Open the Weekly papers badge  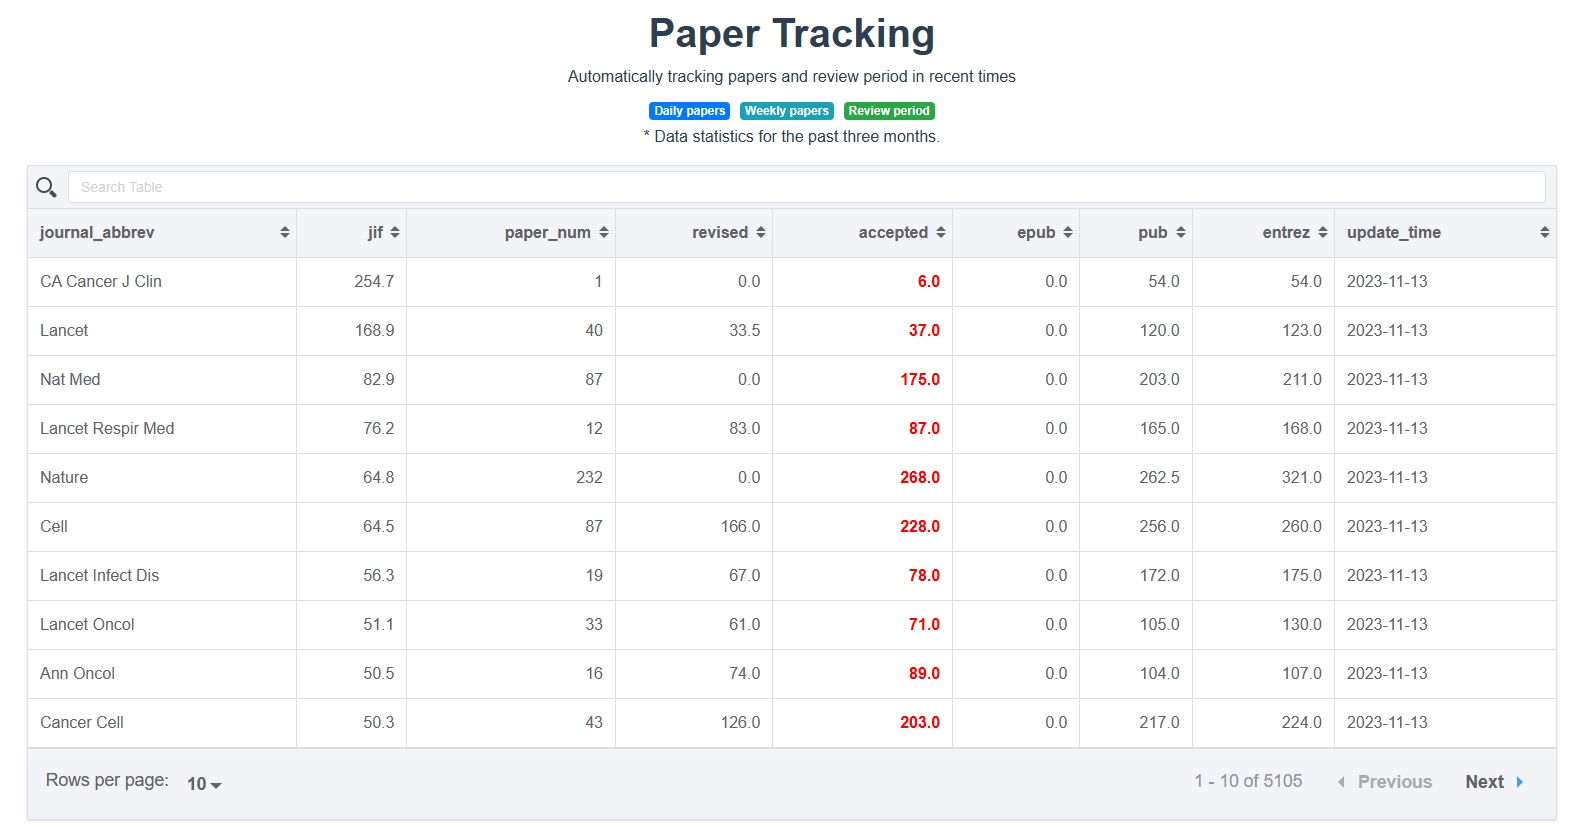coord(787,111)
